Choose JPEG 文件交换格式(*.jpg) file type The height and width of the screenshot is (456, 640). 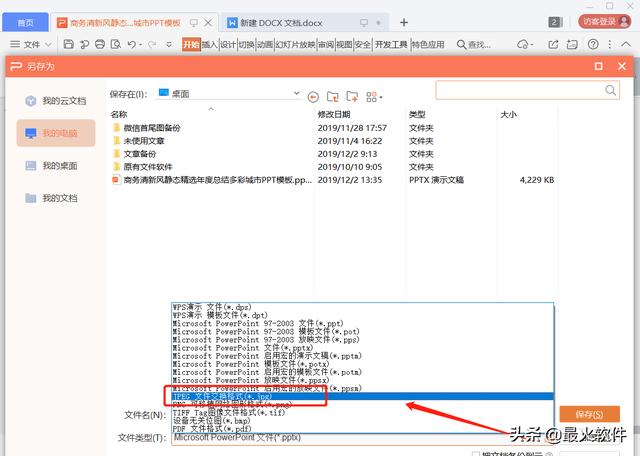tap(362, 396)
